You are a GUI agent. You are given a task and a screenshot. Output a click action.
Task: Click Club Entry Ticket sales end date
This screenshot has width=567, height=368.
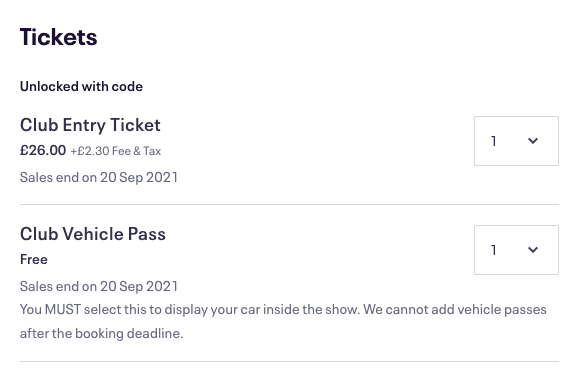[x=99, y=177]
